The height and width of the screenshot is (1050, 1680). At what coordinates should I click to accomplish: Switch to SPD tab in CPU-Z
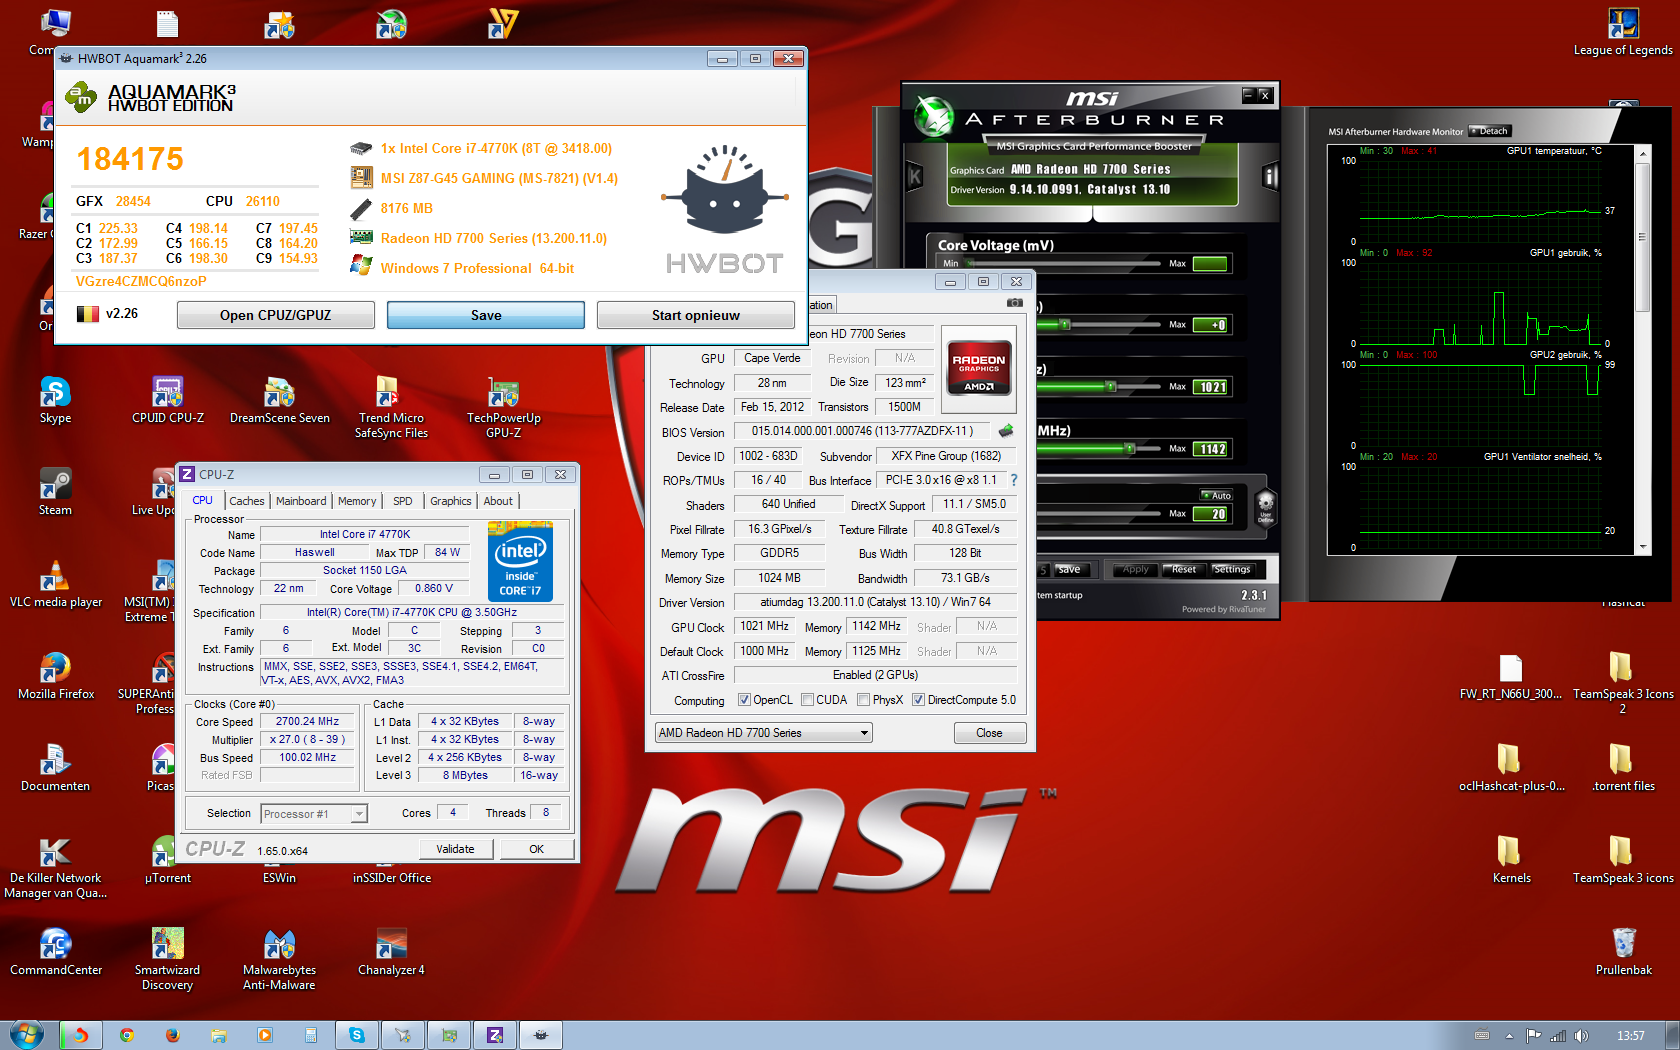click(x=402, y=501)
